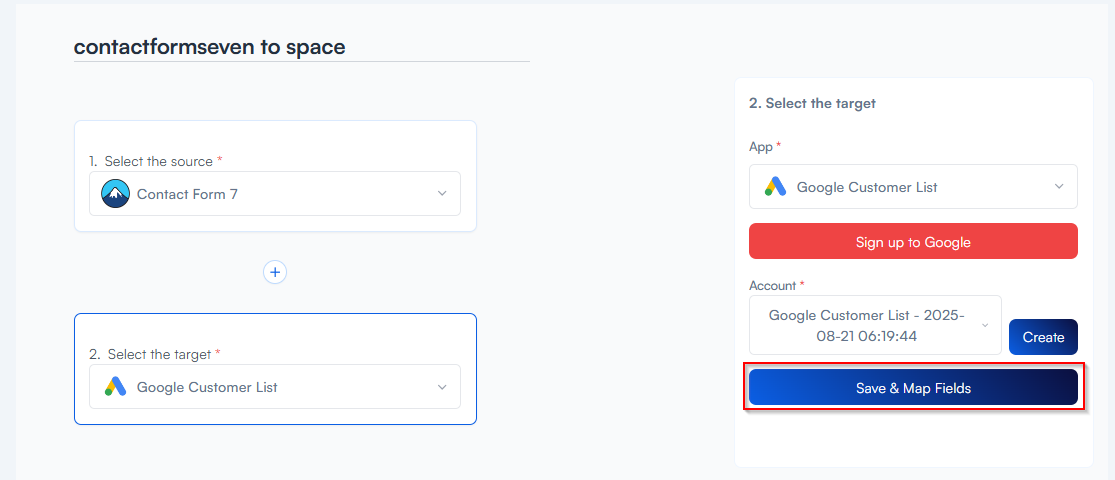Click the Account field label
The height and width of the screenshot is (480, 1115).
pyautogui.click(x=772, y=285)
